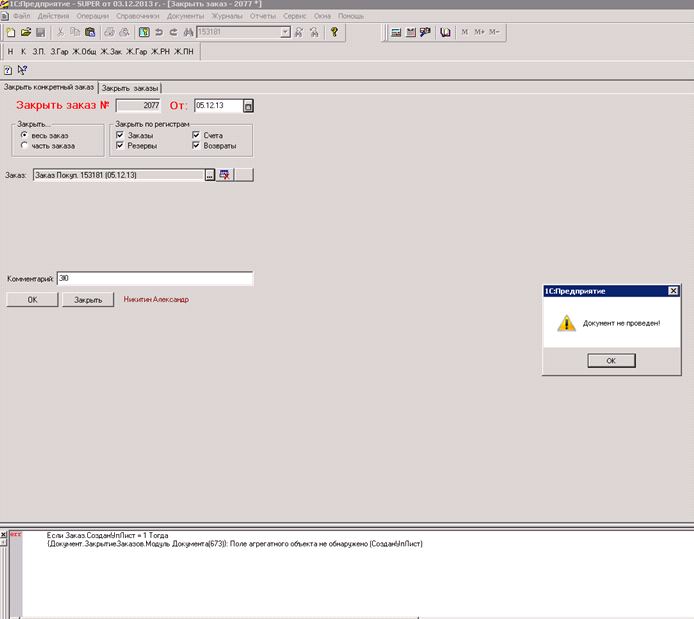Viewport: 694px width, 619px height.
Task: Click into the 'Комментарий' input field
Action: [154, 279]
